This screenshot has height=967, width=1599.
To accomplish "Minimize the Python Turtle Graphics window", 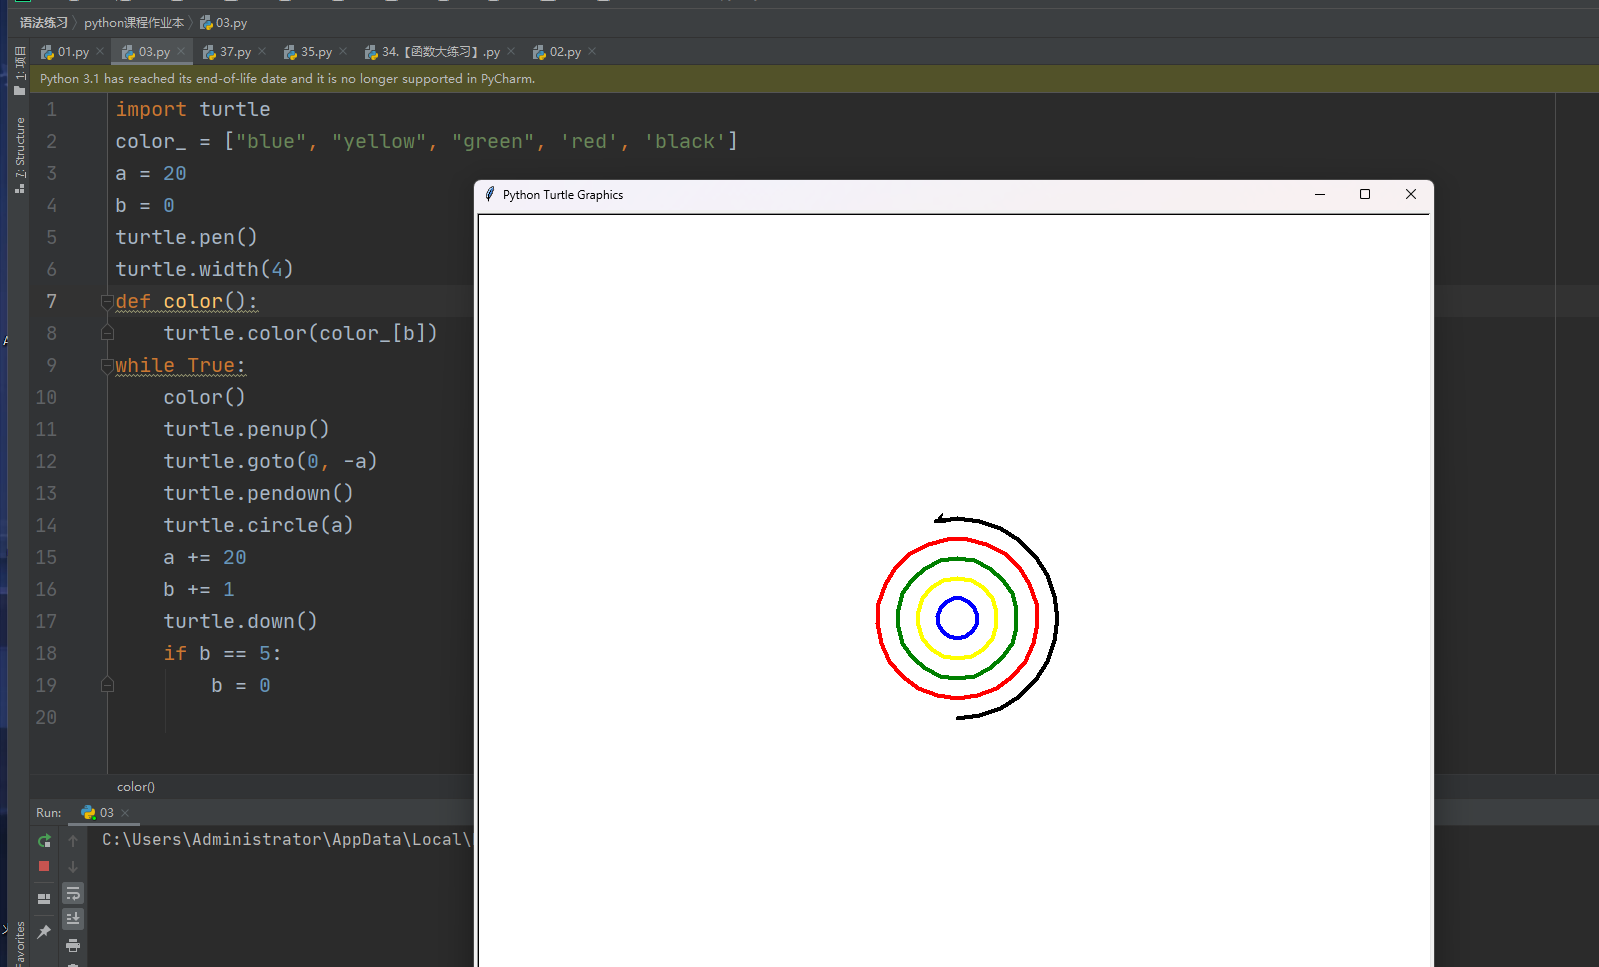I will tap(1320, 194).
